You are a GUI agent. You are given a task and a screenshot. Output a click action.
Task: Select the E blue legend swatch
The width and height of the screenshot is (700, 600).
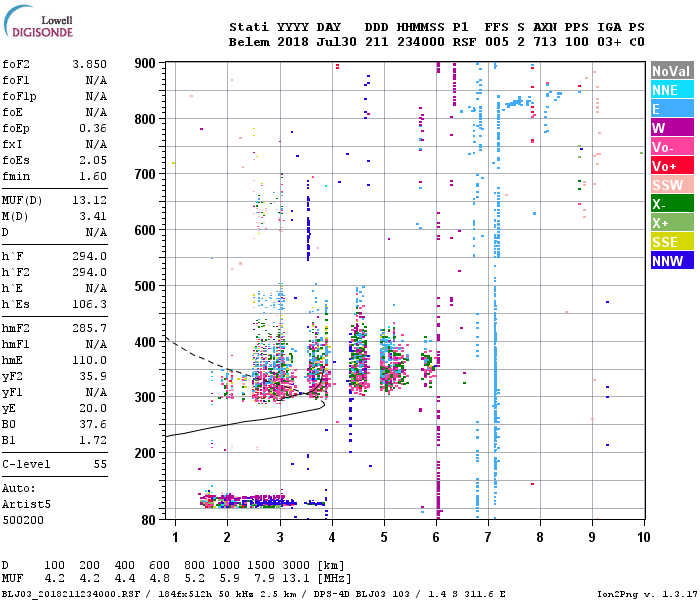tap(672, 108)
